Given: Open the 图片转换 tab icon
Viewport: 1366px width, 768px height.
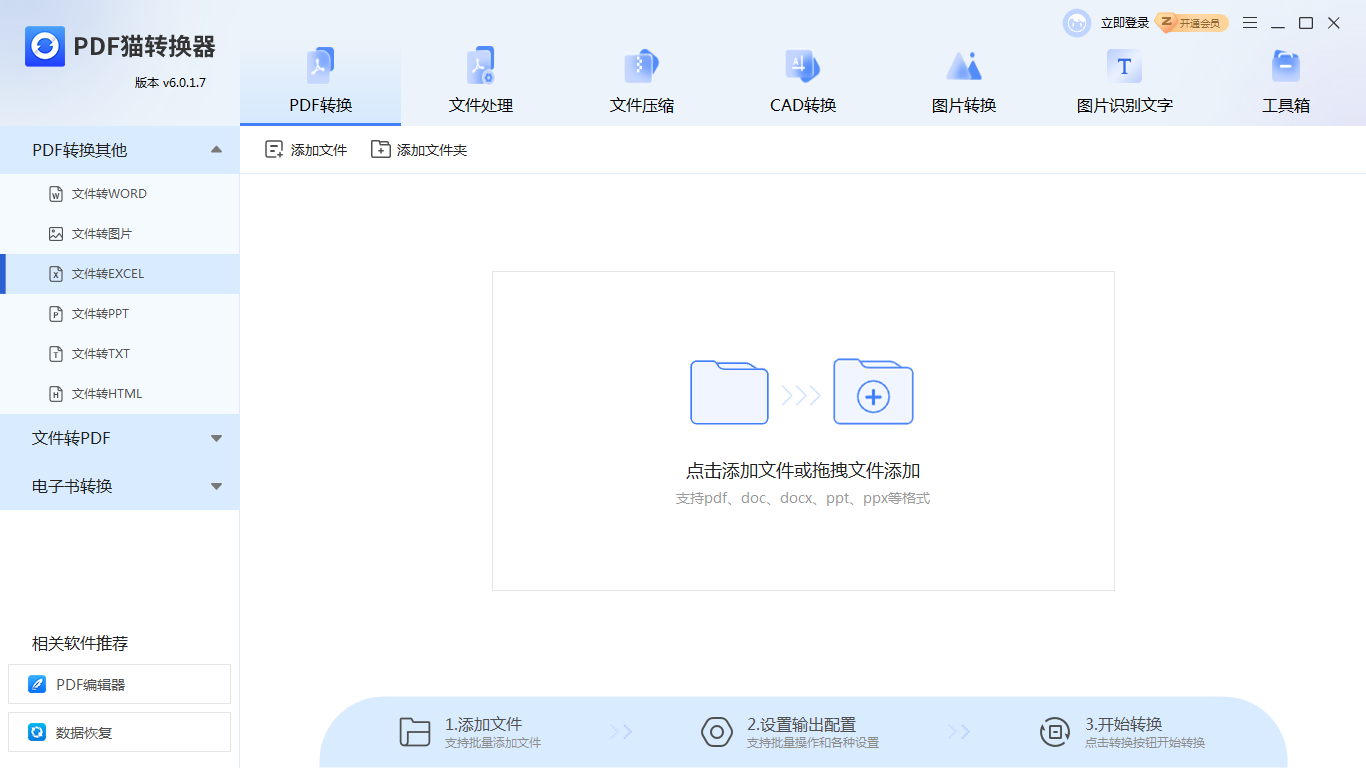Looking at the screenshot, I should tap(964, 66).
